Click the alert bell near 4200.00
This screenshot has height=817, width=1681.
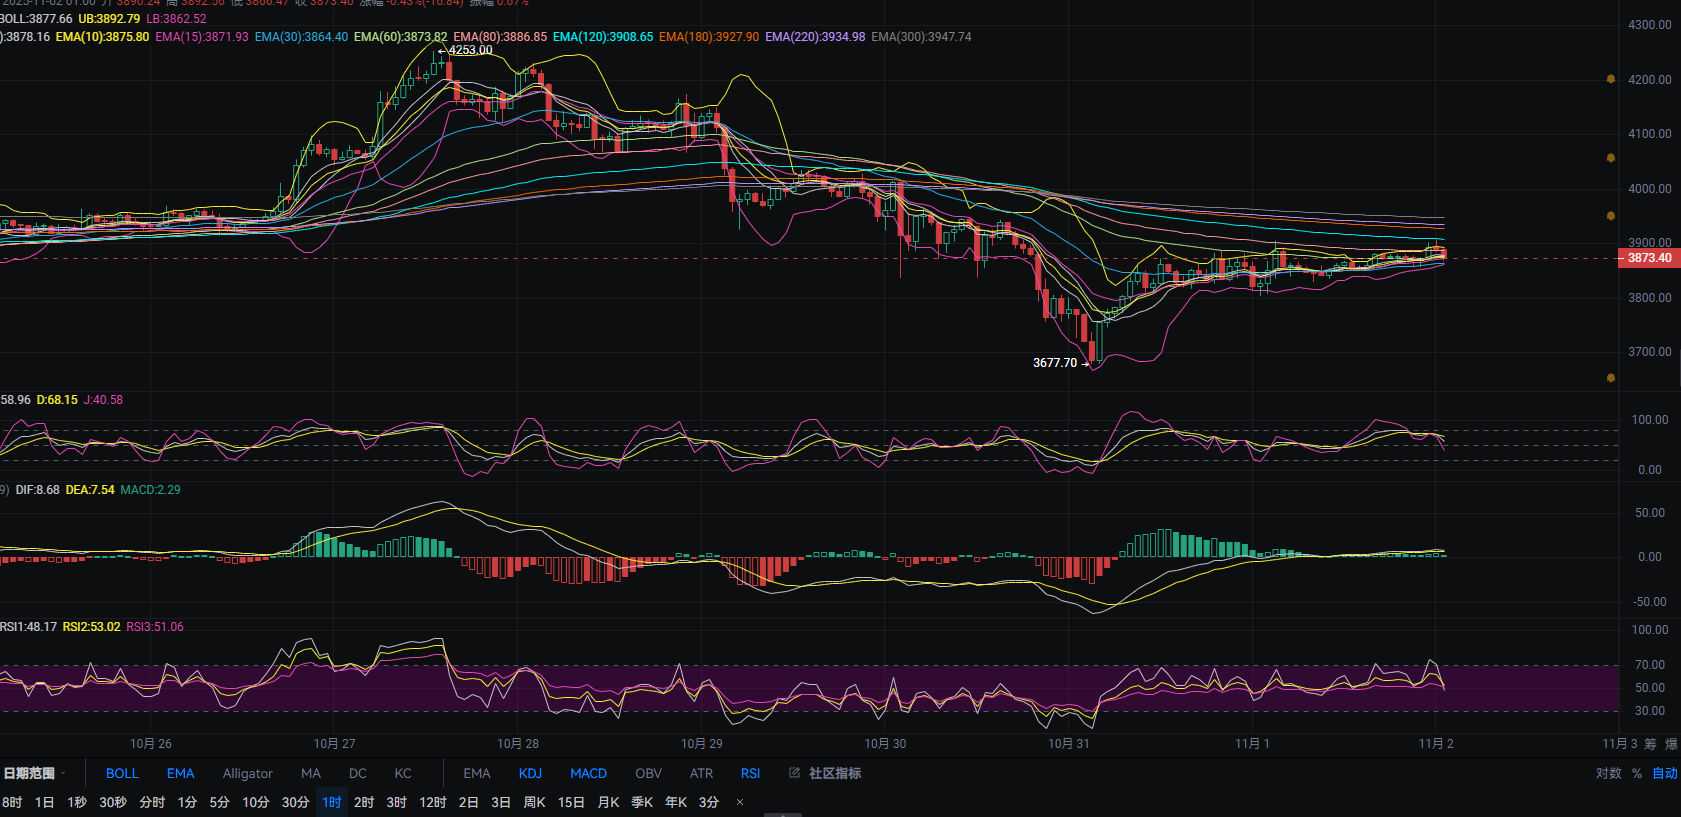(1610, 79)
